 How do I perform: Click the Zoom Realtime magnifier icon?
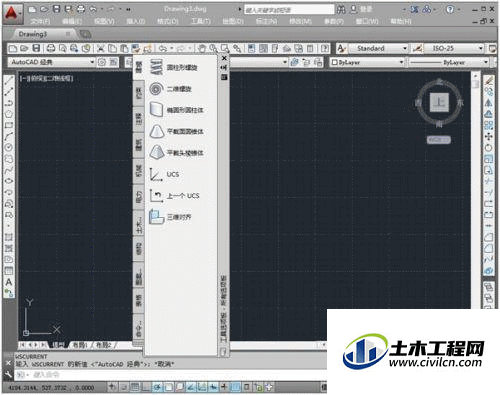(x=213, y=49)
